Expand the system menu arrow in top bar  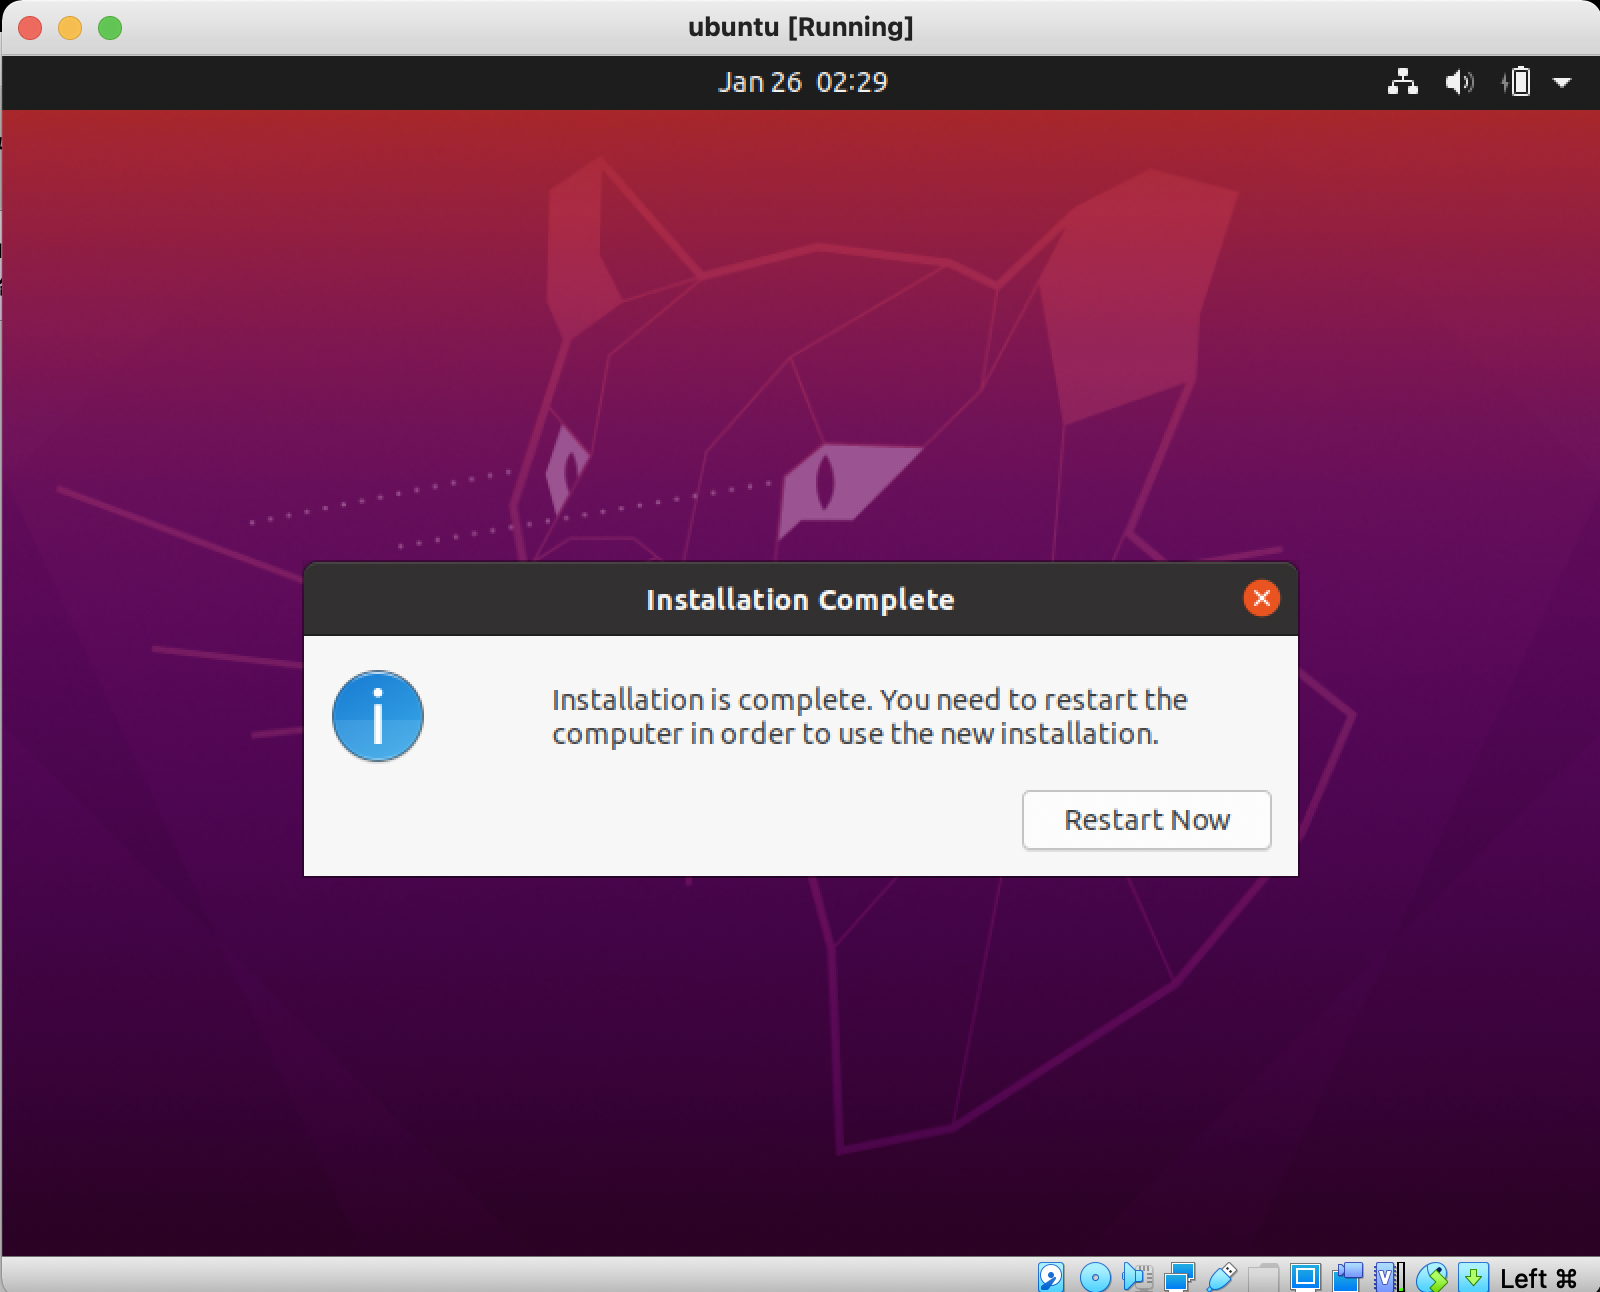1562,82
